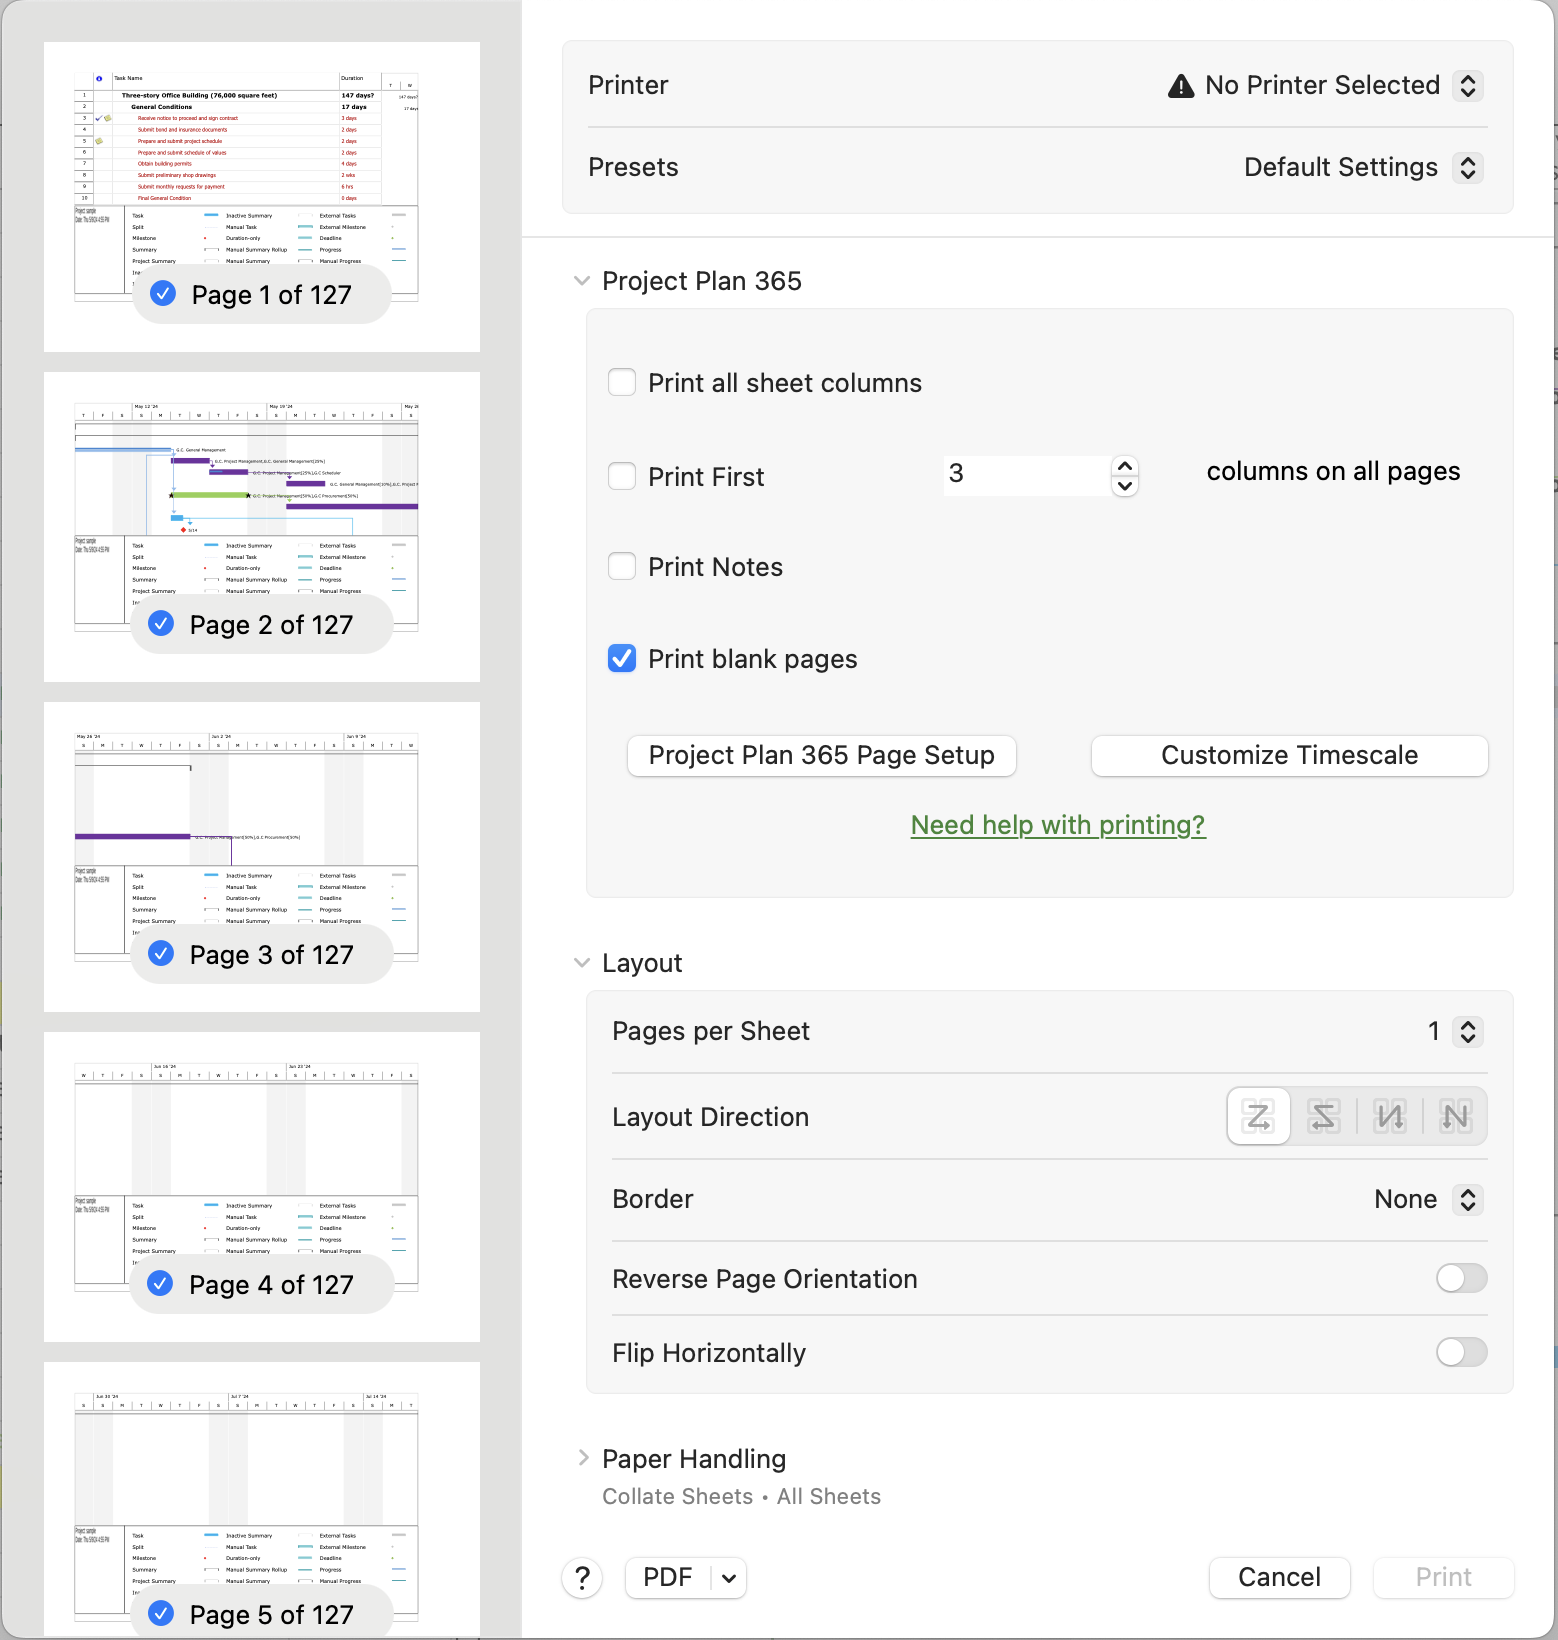This screenshot has height=1640, width=1558.
Task: Click the No Printer Selected warning icon
Action: pos(1181,86)
